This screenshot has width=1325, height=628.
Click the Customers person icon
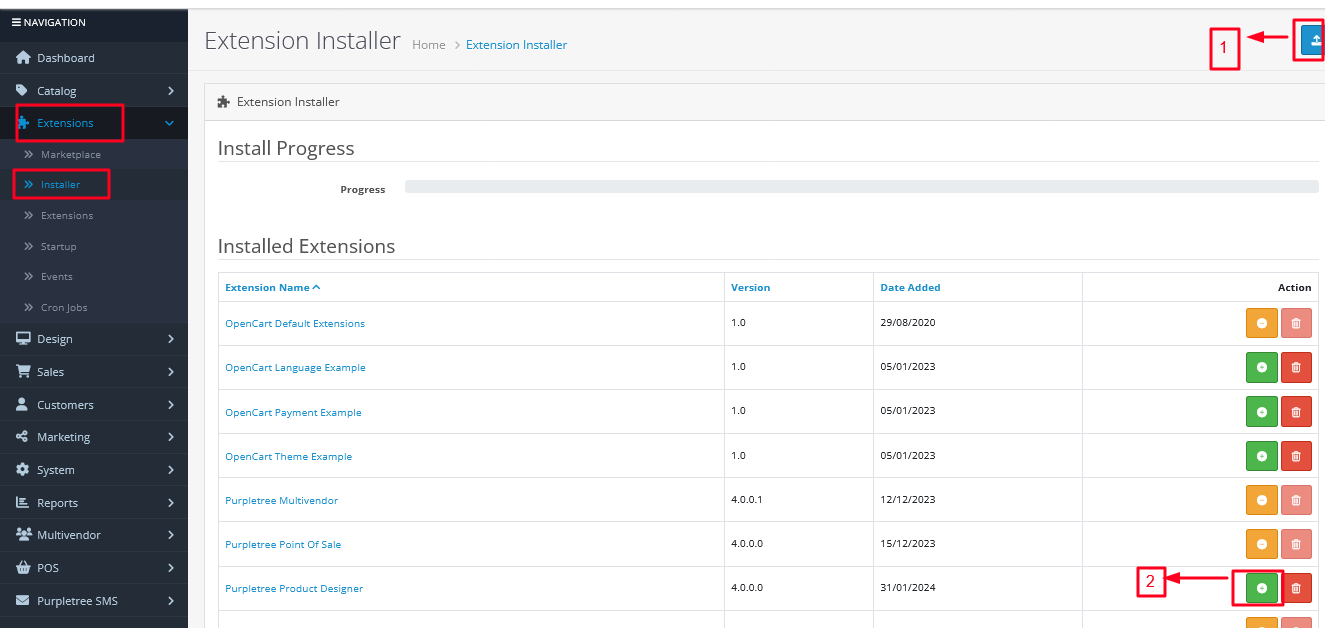click(x=22, y=404)
